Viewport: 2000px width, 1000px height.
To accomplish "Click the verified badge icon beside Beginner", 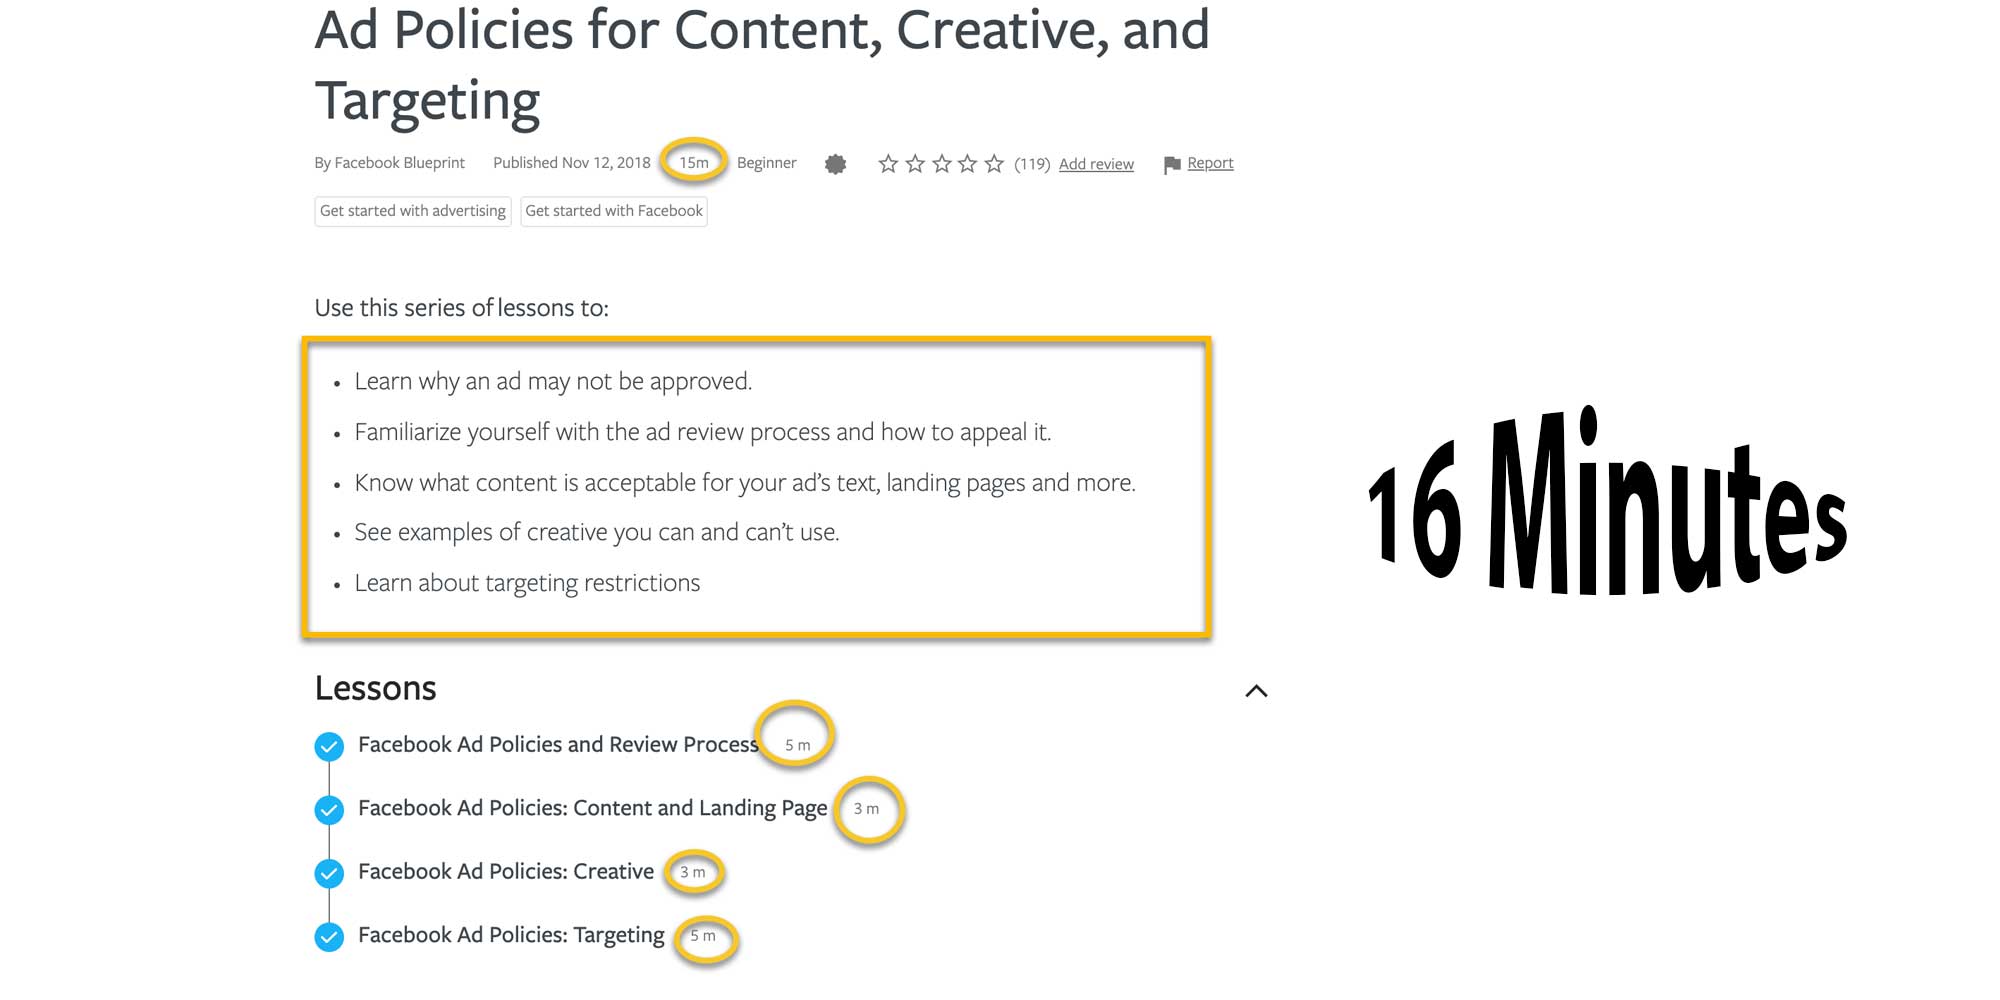I will pos(836,164).
